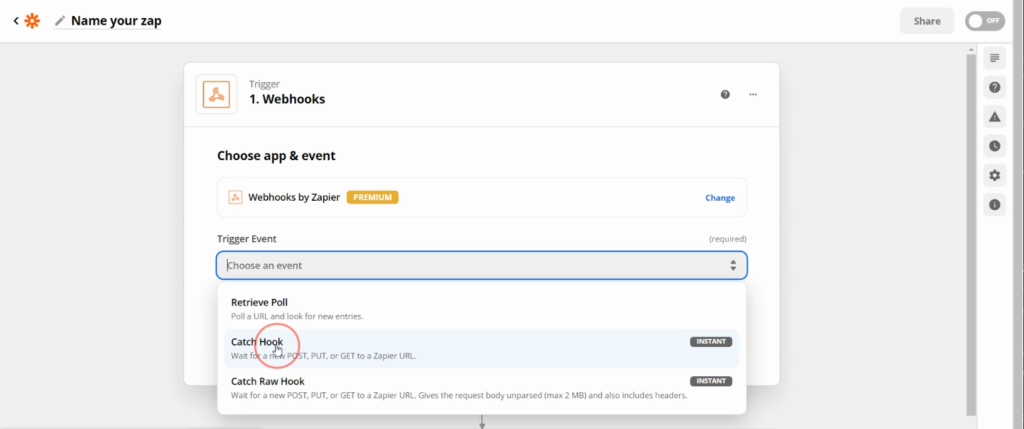Viewport: 1024px width, 429px height.
Task: Open the notes icon in right sidebar
Action: [995, 58]
